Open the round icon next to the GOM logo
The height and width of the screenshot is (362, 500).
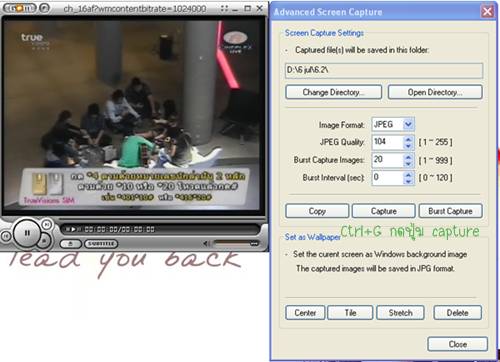[44, 8]
